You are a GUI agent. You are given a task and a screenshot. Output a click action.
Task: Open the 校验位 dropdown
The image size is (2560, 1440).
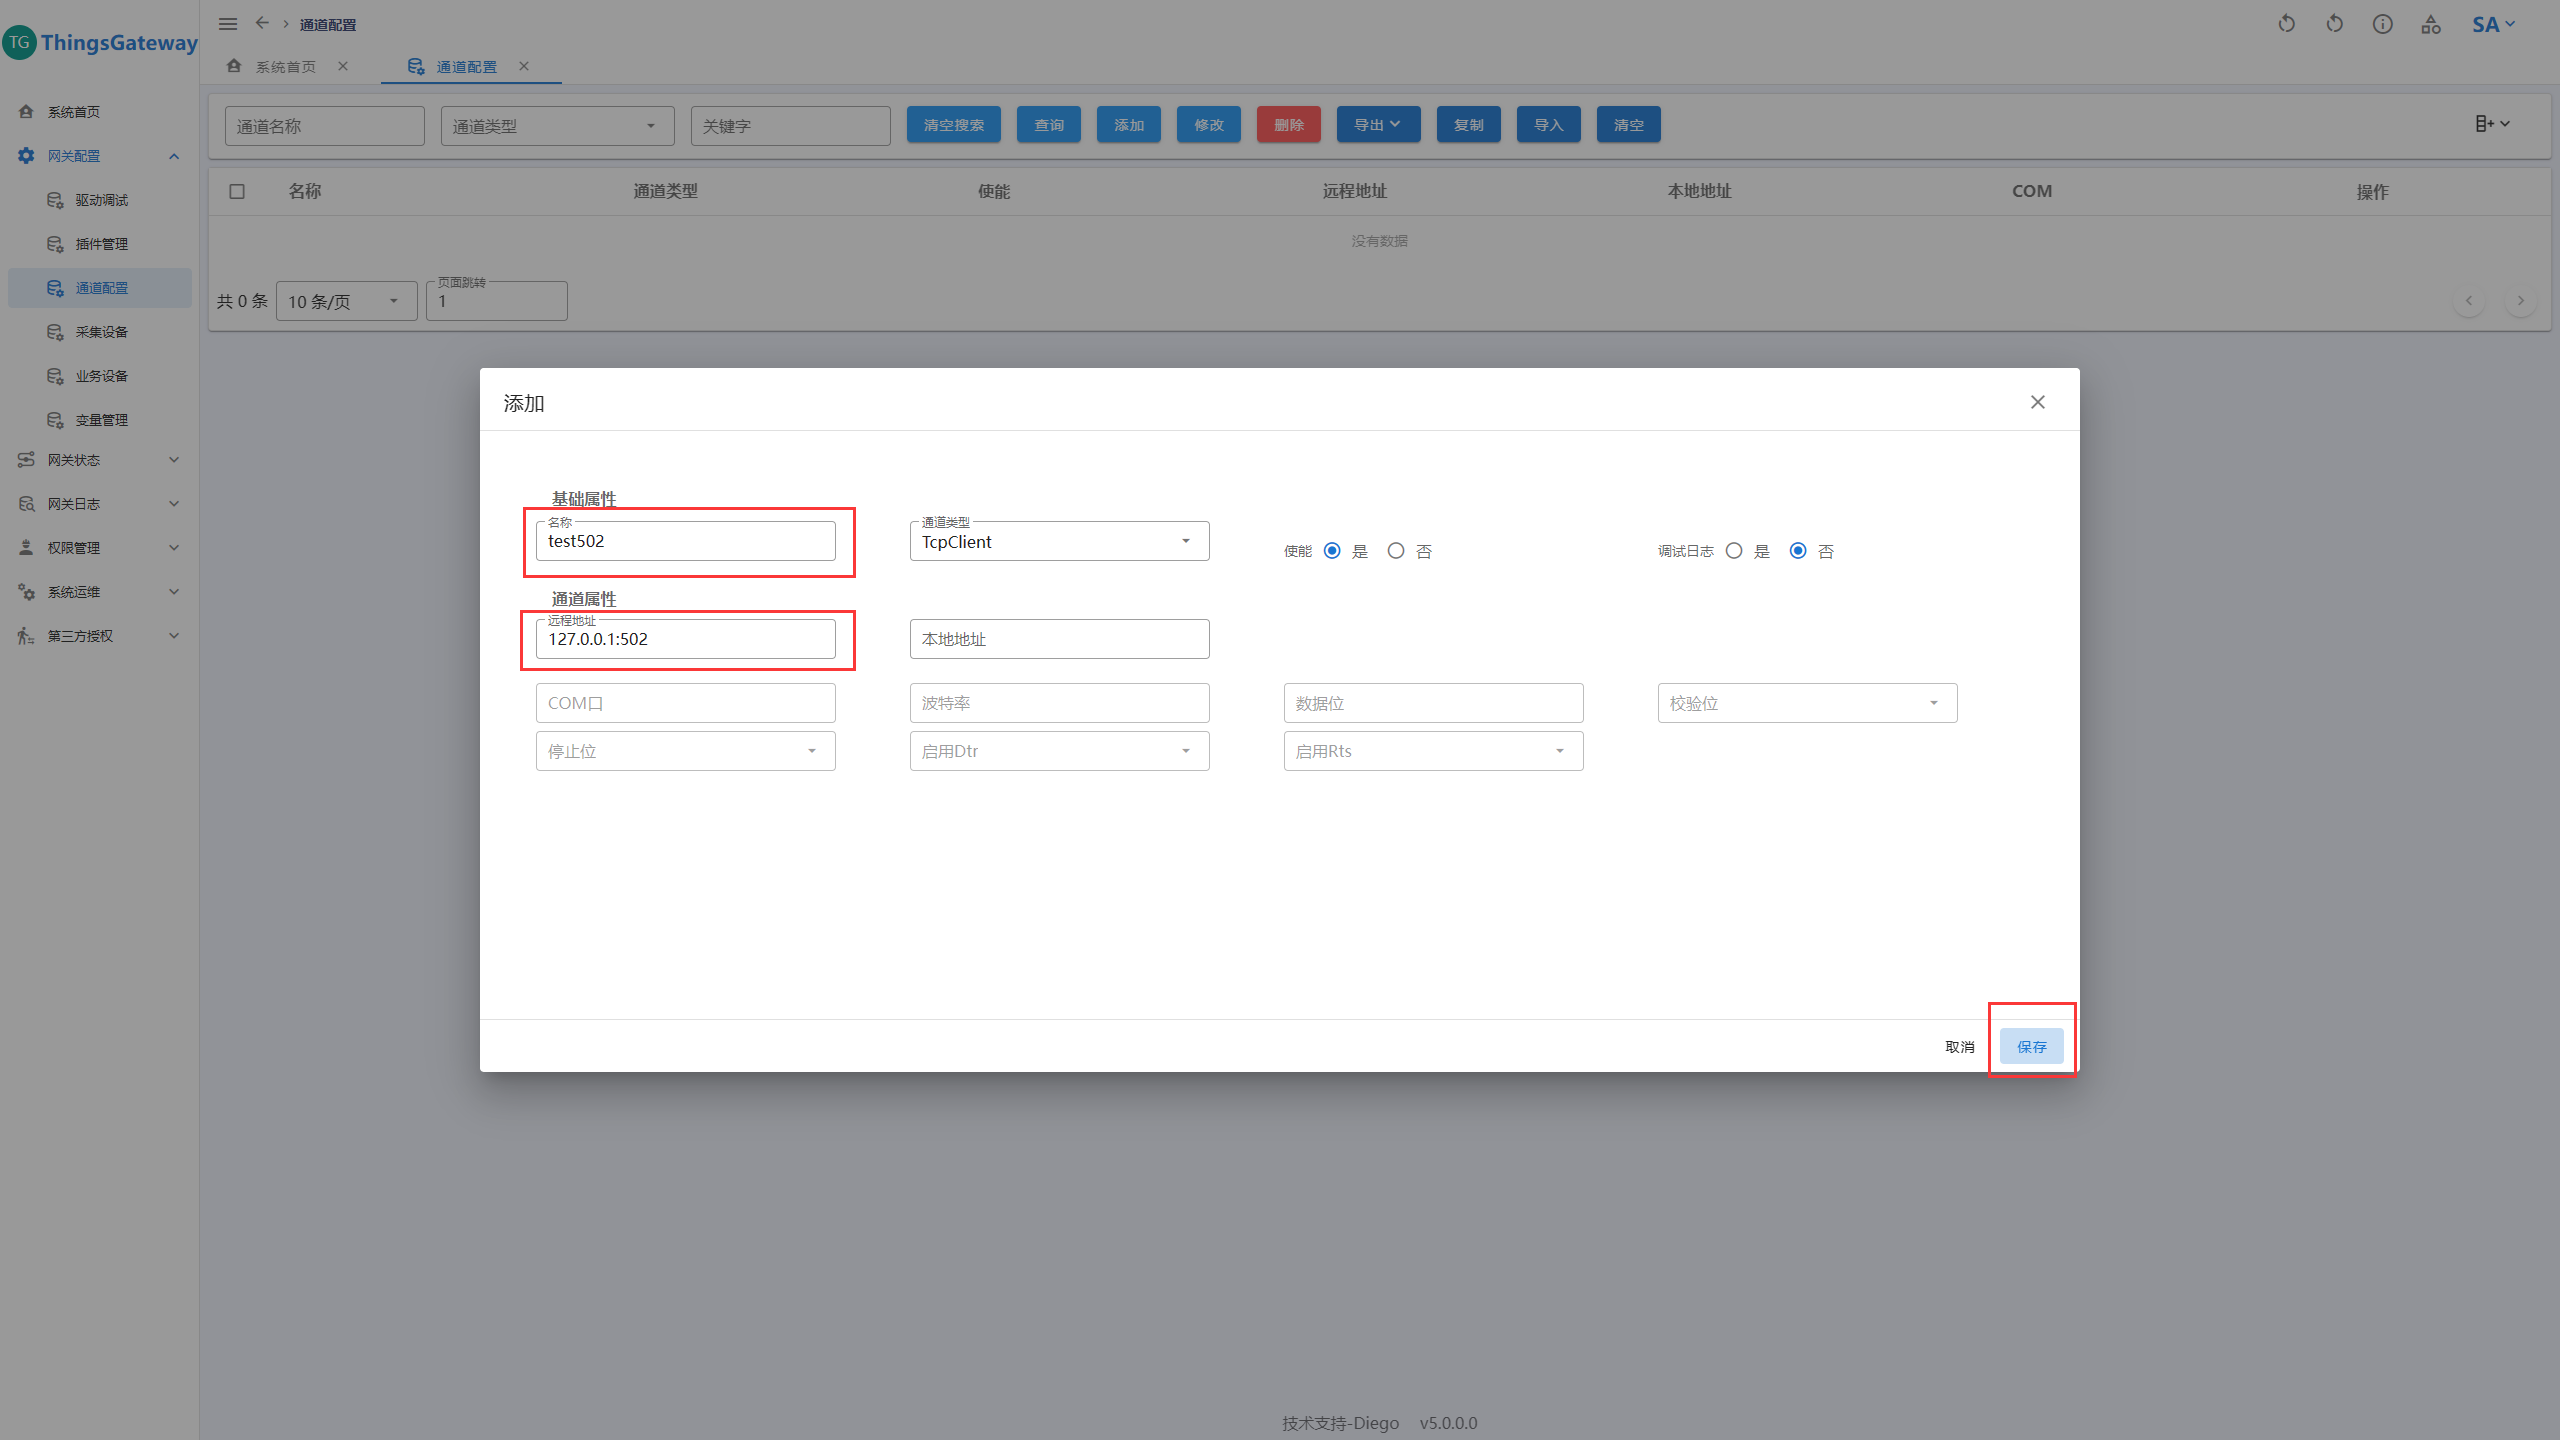click(x=1806, y=703)
